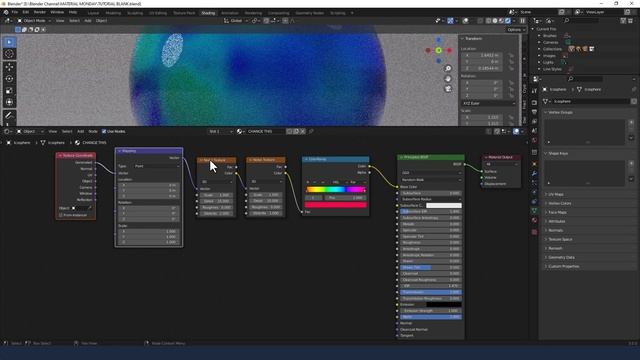The height and width of the screenshot is (360, 640).
Task: Expand the Brushes entry in the outliner
Action: coord(539,36)
